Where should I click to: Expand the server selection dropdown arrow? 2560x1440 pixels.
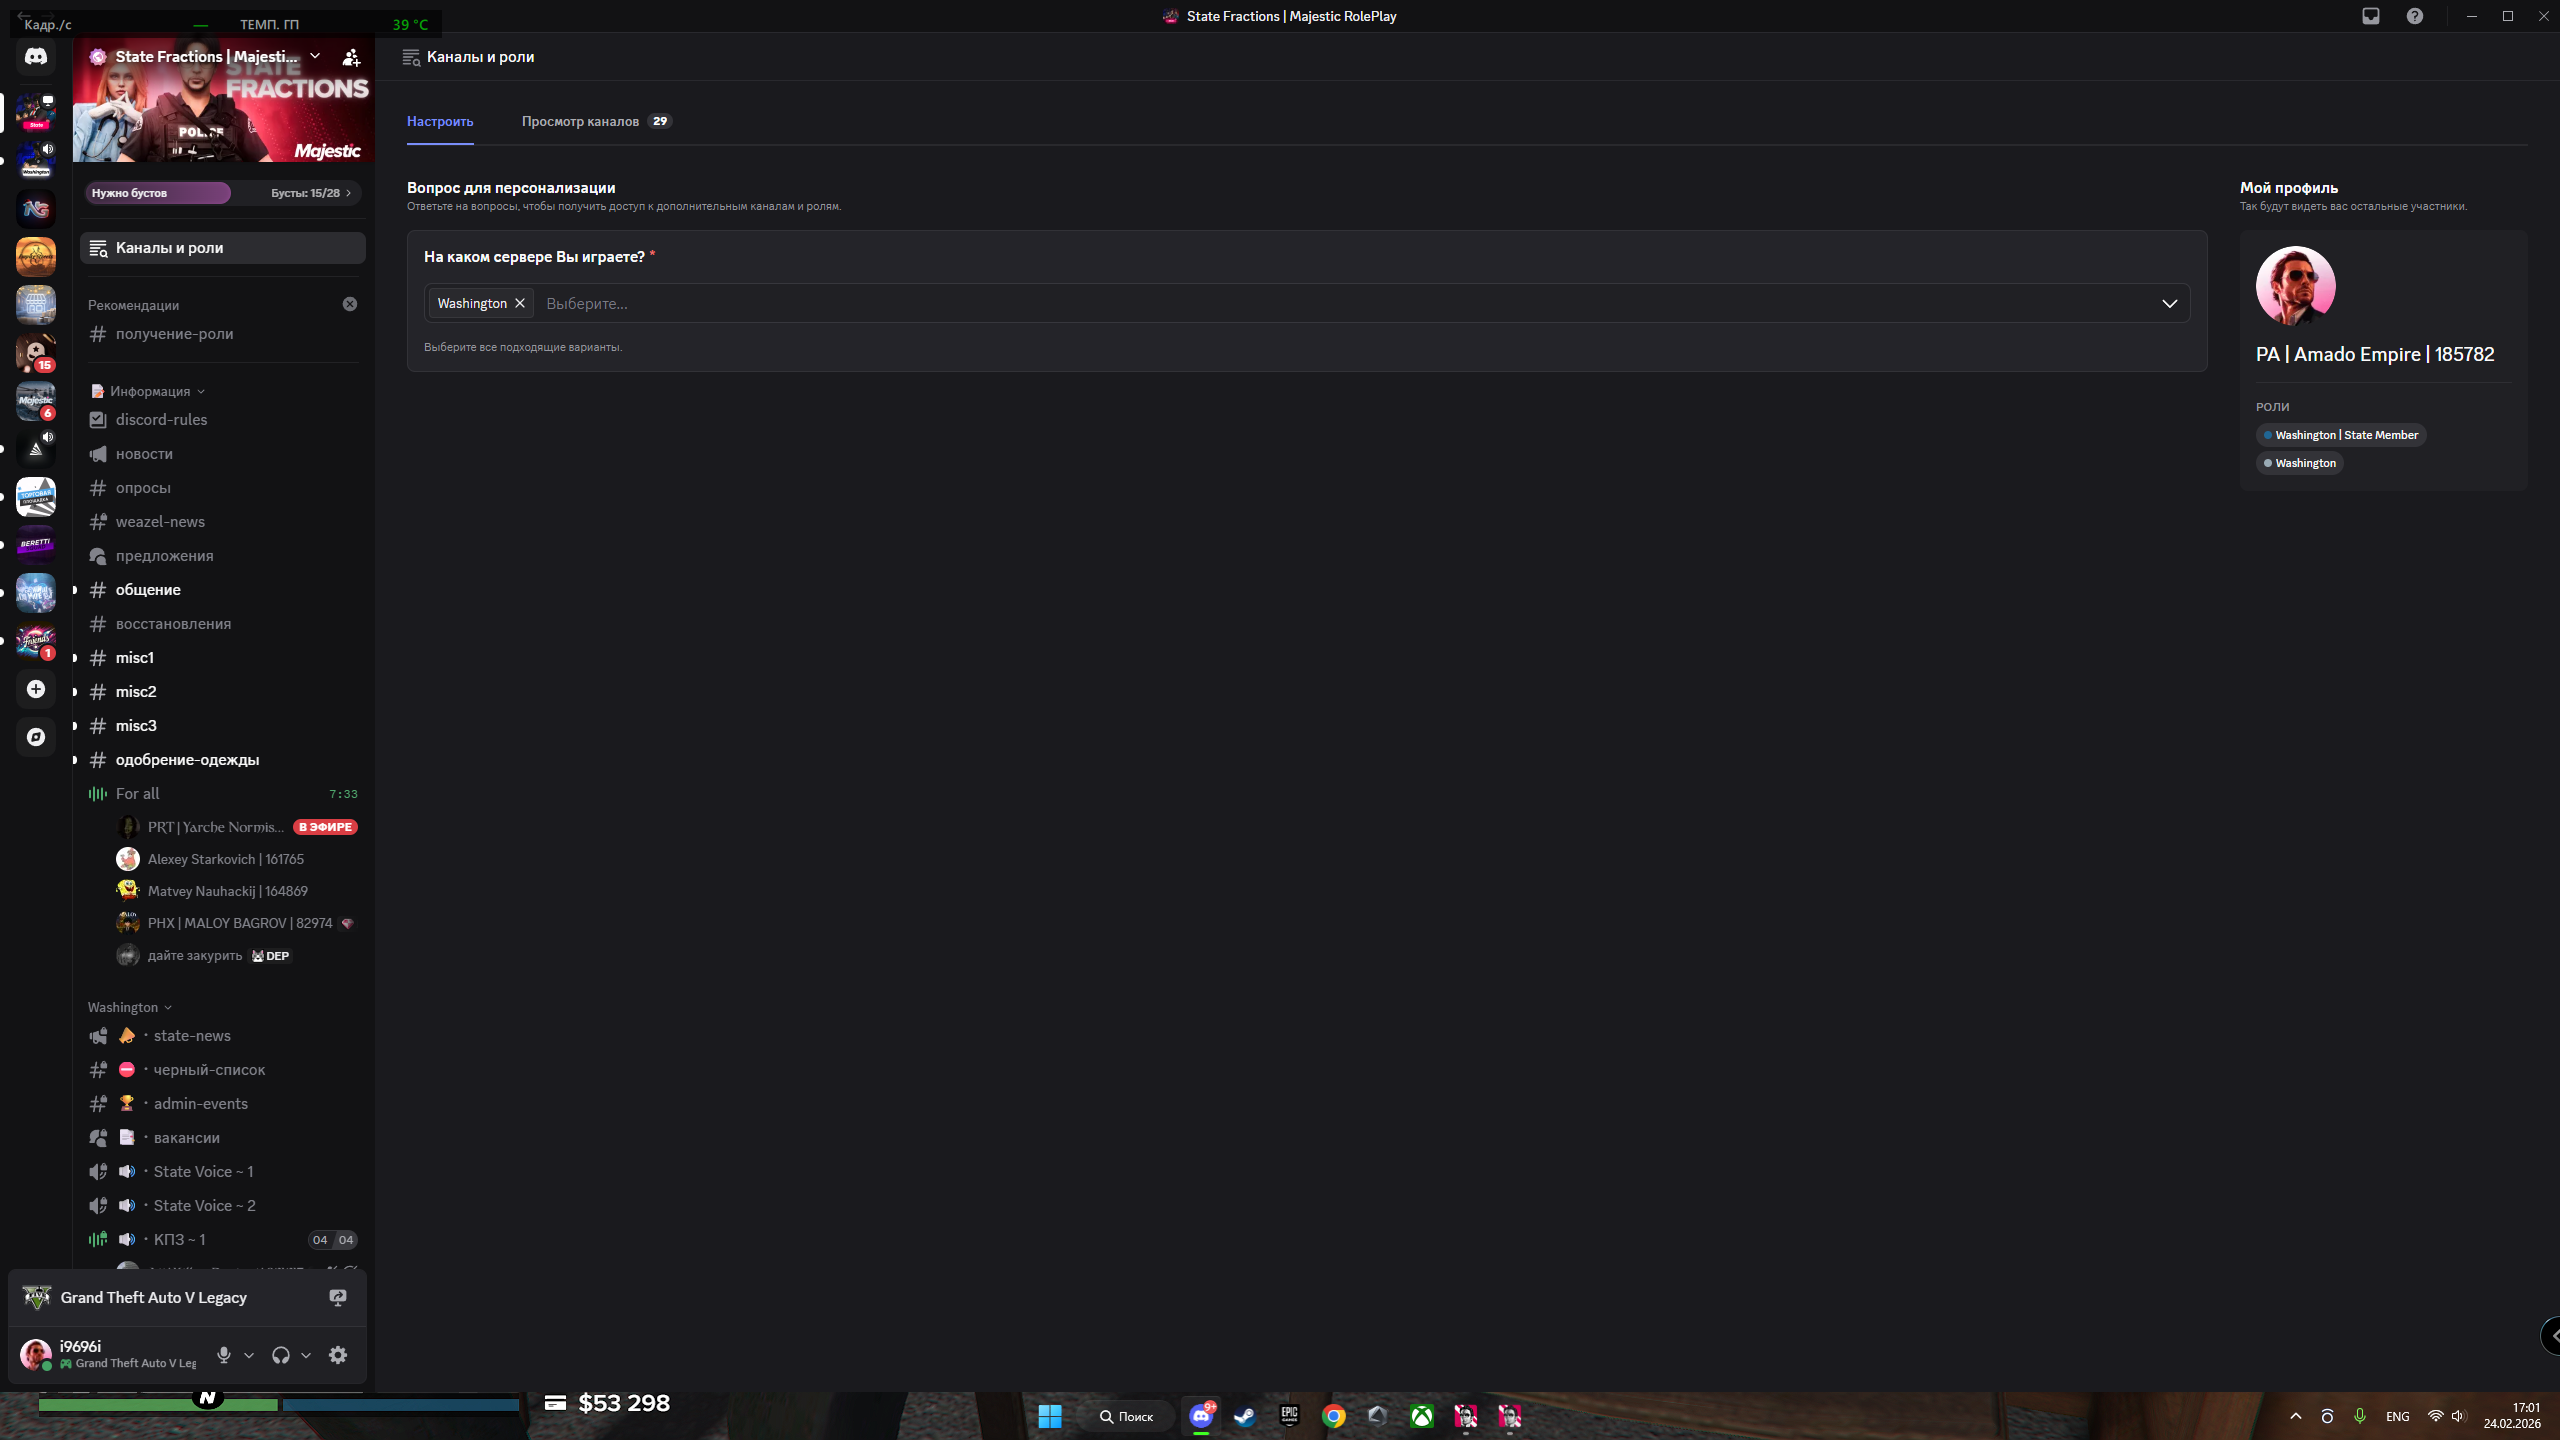(x=2169, y=303)
